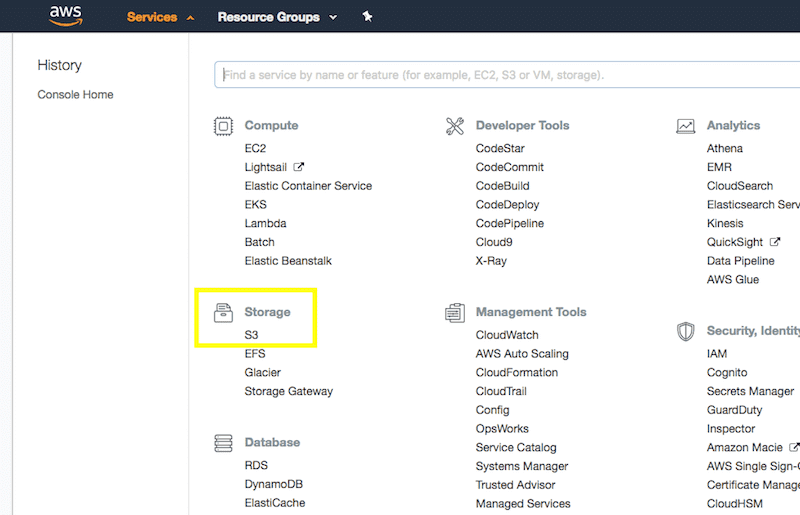
Task: Click the Security shield icon
Action: click(x=685, y=331)
